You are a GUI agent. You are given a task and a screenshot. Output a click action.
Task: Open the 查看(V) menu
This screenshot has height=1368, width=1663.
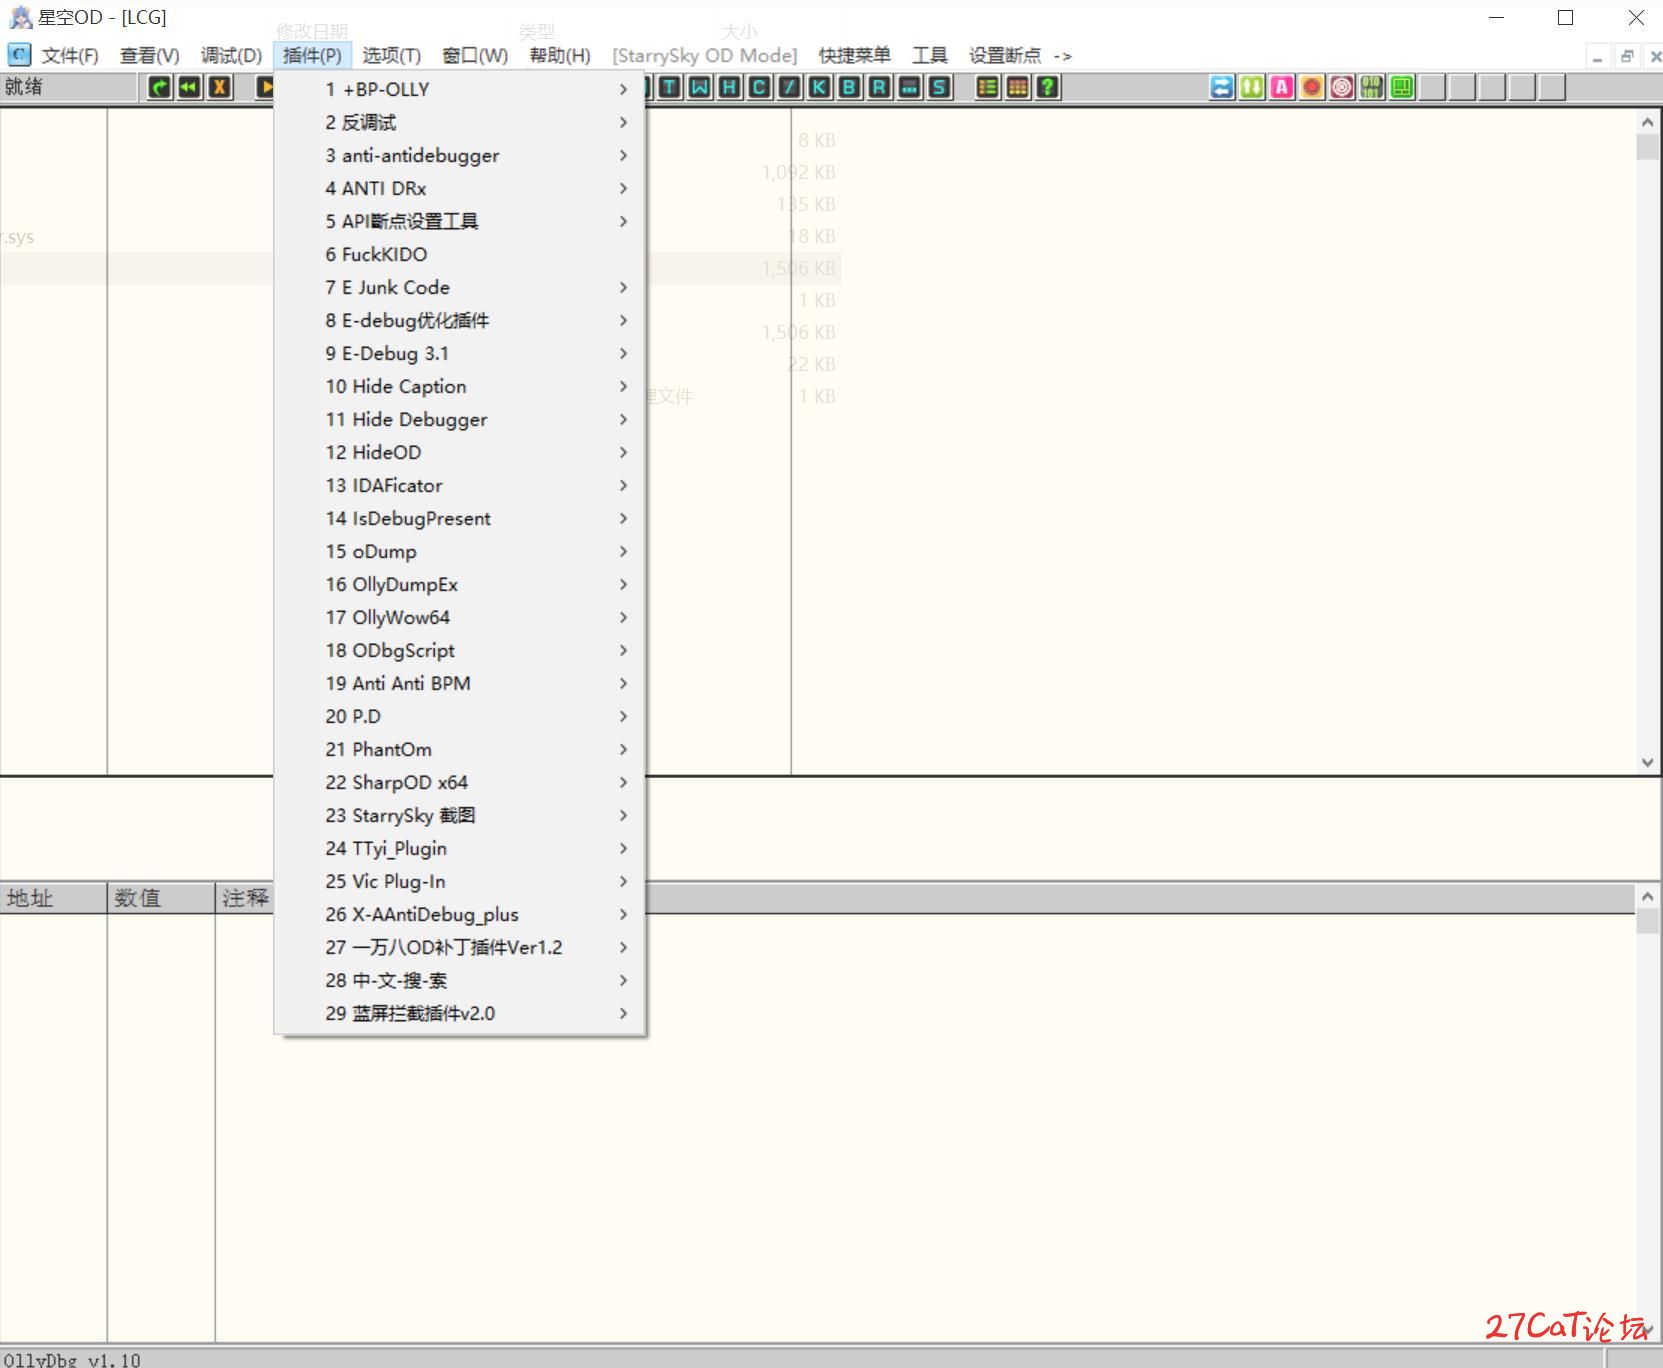click(150, 55)
